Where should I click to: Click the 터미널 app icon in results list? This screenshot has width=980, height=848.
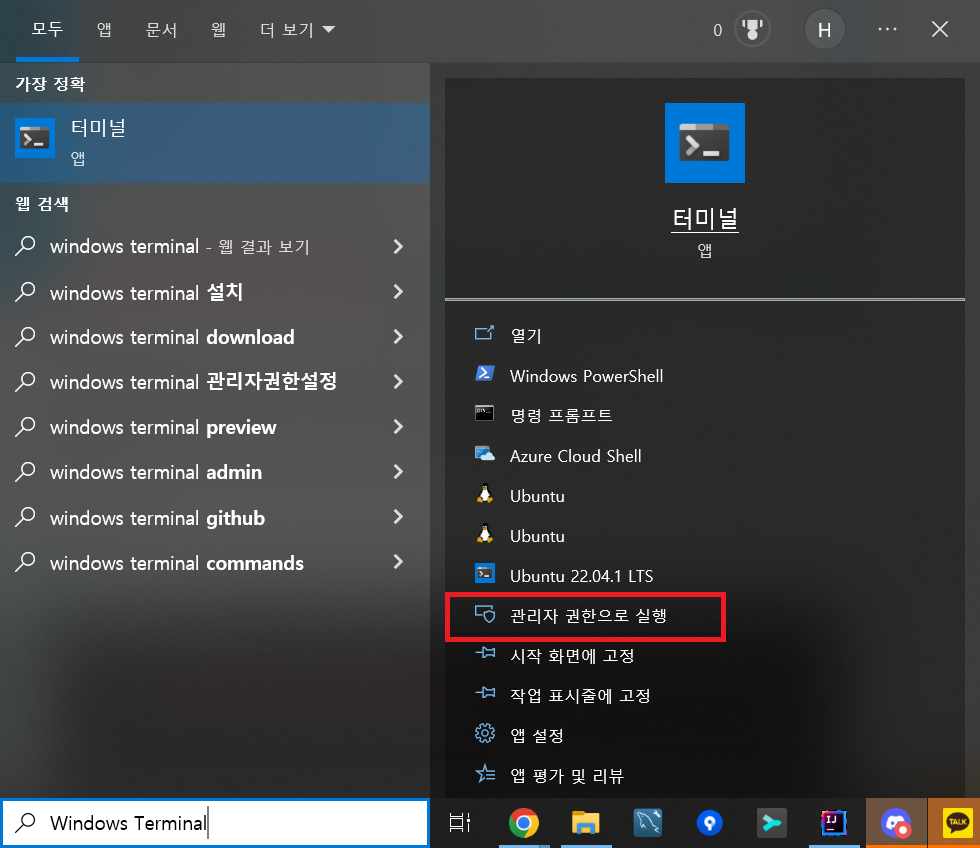point(34,138)
